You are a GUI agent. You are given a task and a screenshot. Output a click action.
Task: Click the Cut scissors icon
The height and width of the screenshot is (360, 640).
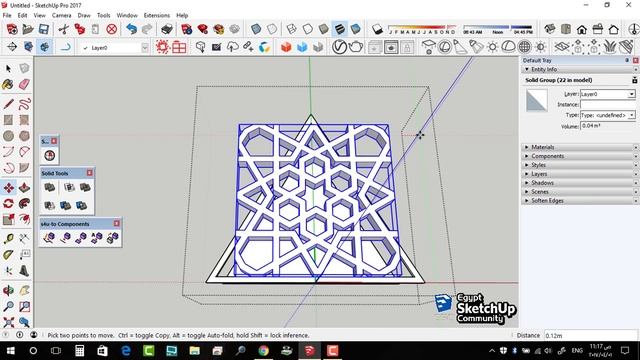[x=63, y=29]
